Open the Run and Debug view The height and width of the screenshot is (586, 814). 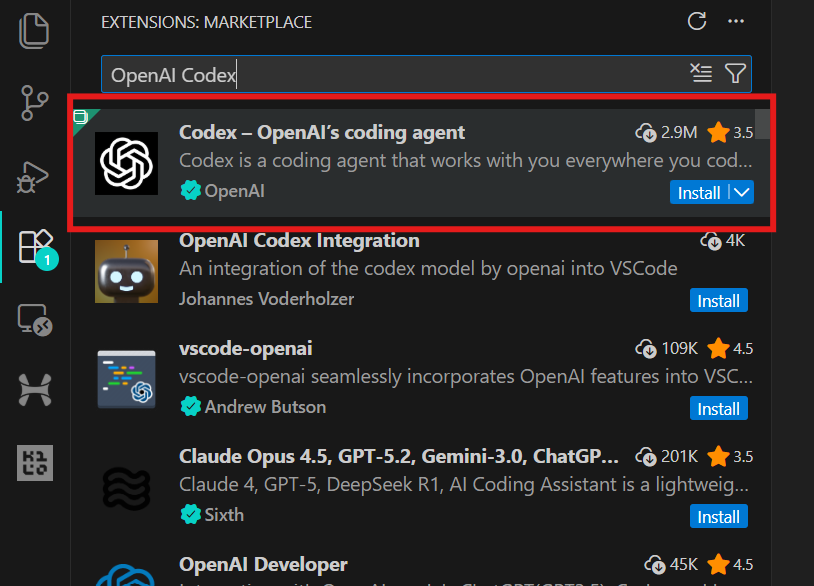click(x=34, y=176)
